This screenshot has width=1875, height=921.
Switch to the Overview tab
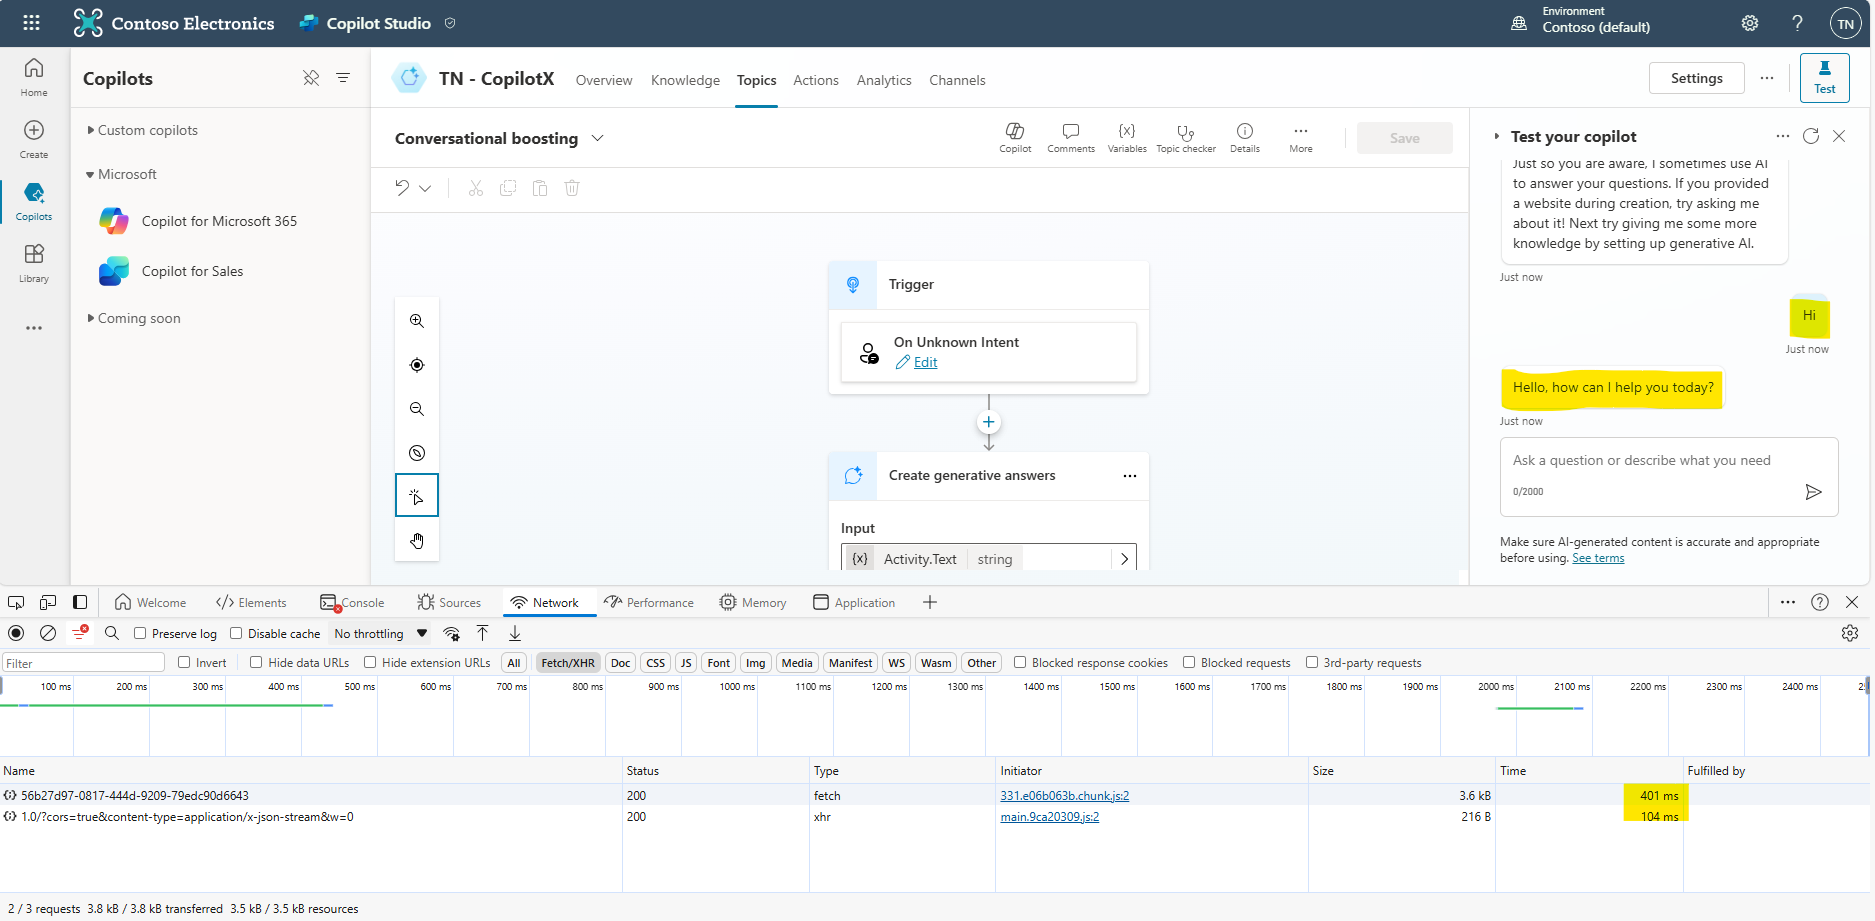(604, 80)
